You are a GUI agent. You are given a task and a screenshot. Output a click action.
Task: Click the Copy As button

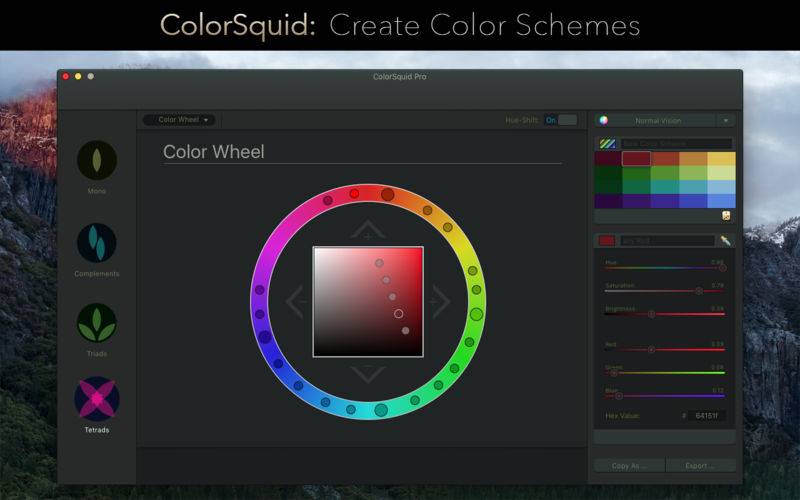629,466
